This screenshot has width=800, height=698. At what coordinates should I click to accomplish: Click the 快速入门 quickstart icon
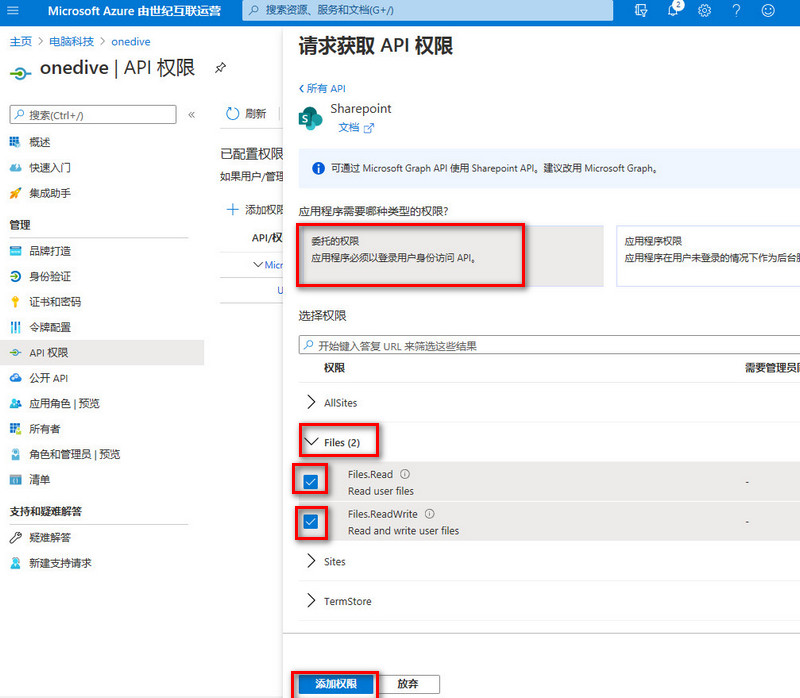point(15,167)
